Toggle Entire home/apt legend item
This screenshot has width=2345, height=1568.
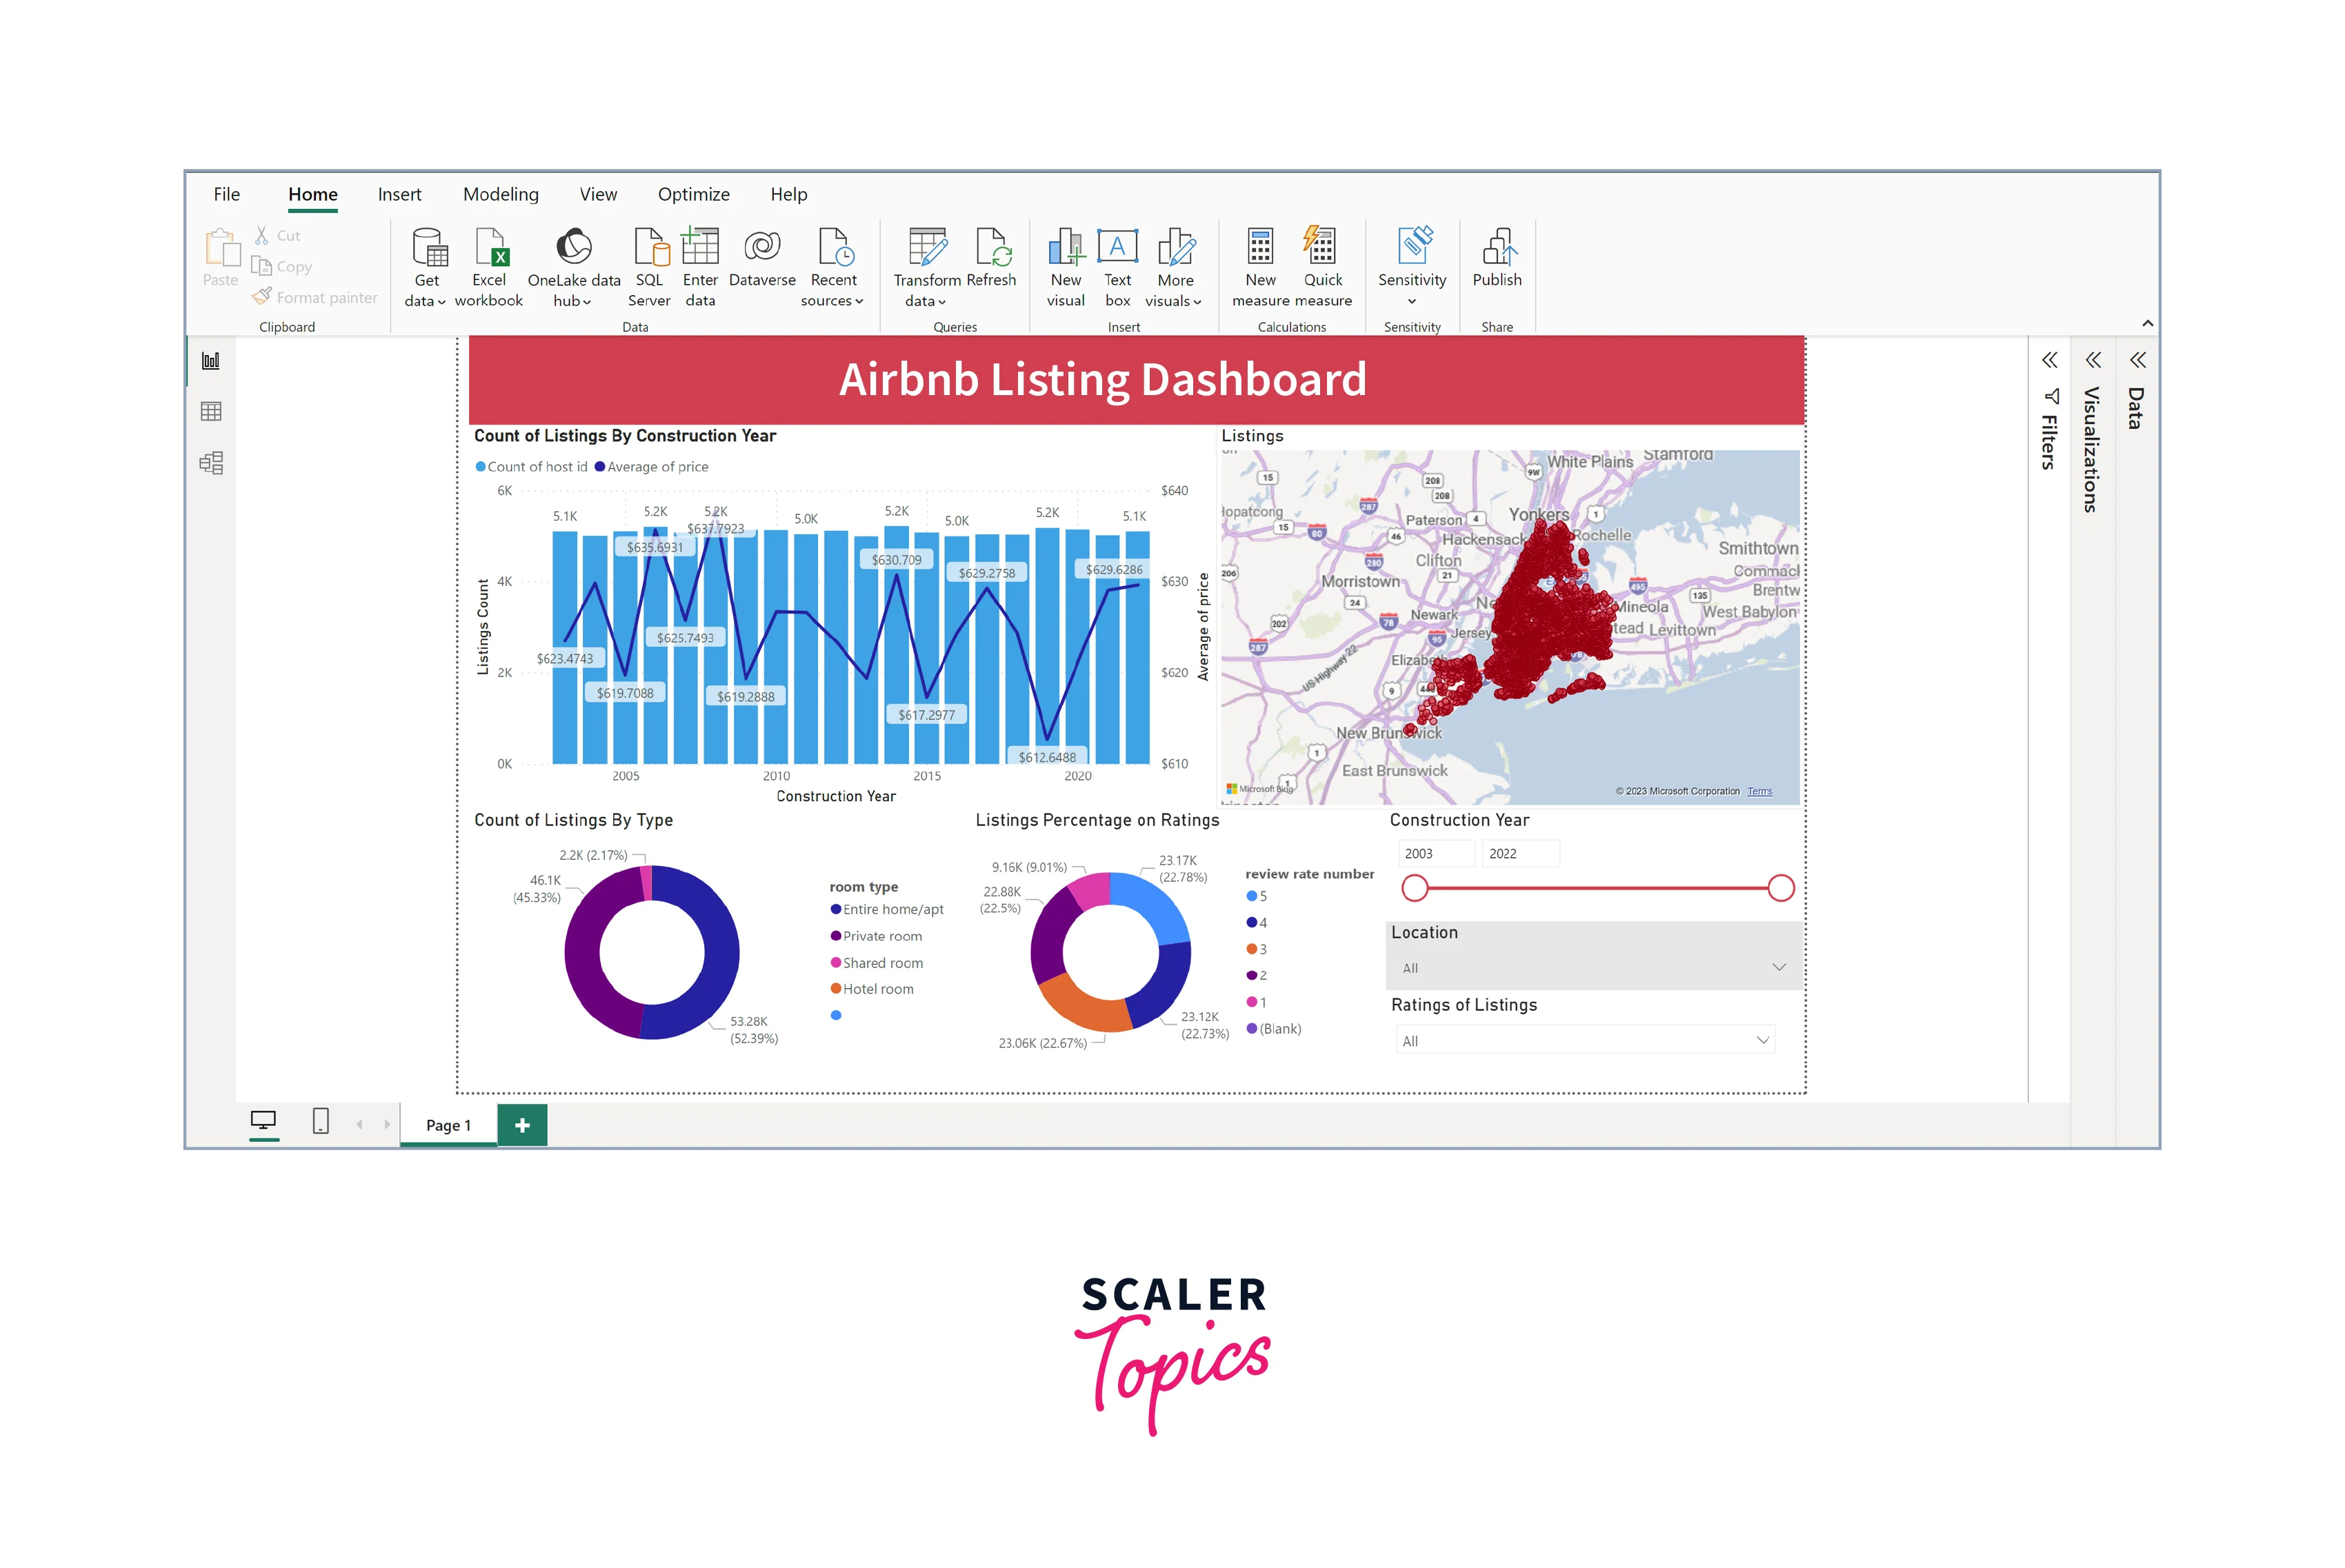[x=892, y=909]
